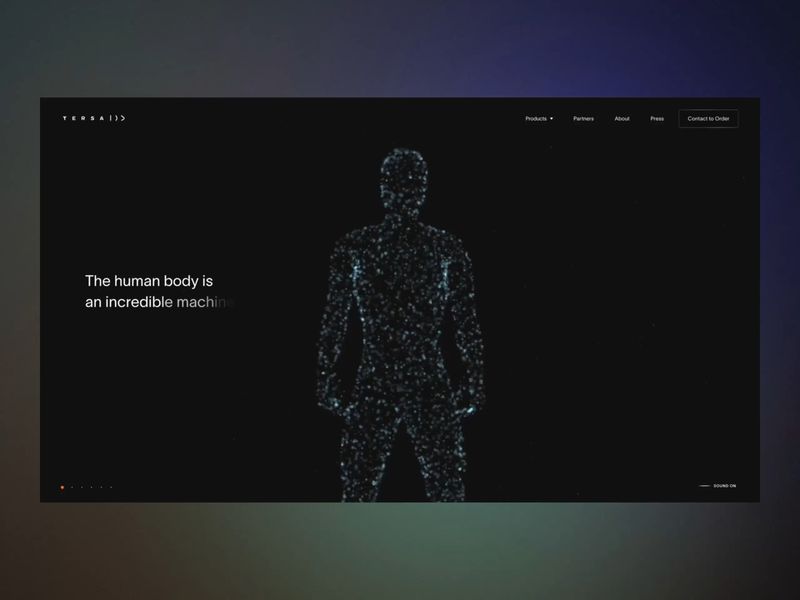Click the TERSA wordmark logo
This screenshot has height=600, width=800.
click(x=82, y=118)
